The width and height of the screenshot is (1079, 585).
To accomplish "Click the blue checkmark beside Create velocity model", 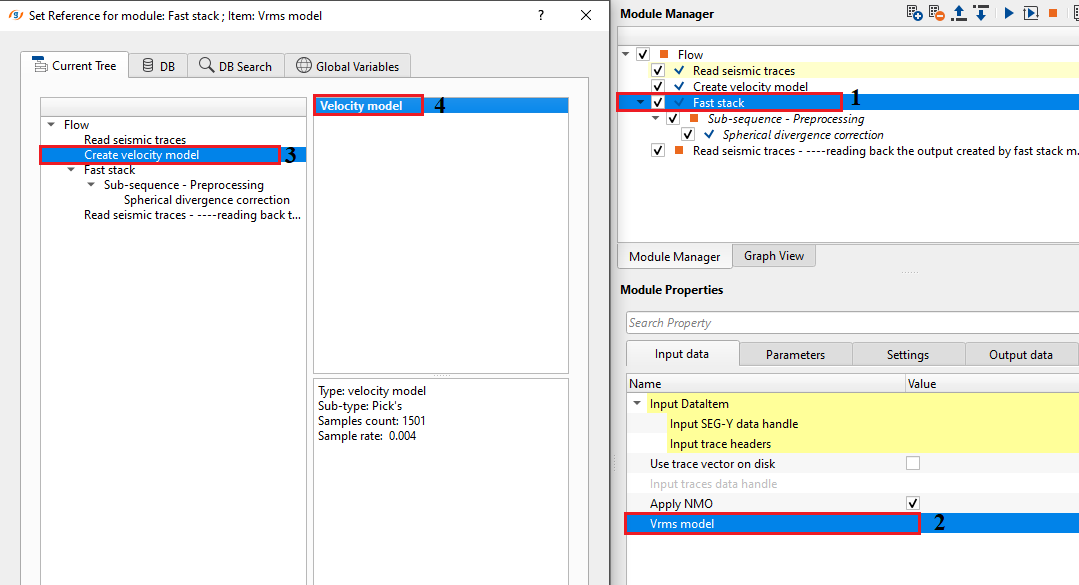I will (x=679, y=86).
